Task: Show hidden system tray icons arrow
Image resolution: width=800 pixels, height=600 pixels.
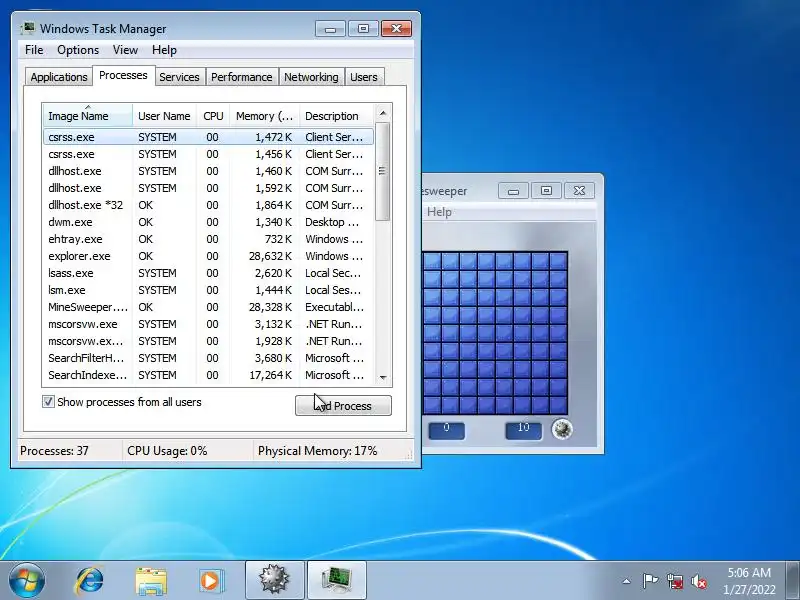Action: coord(627,581)
